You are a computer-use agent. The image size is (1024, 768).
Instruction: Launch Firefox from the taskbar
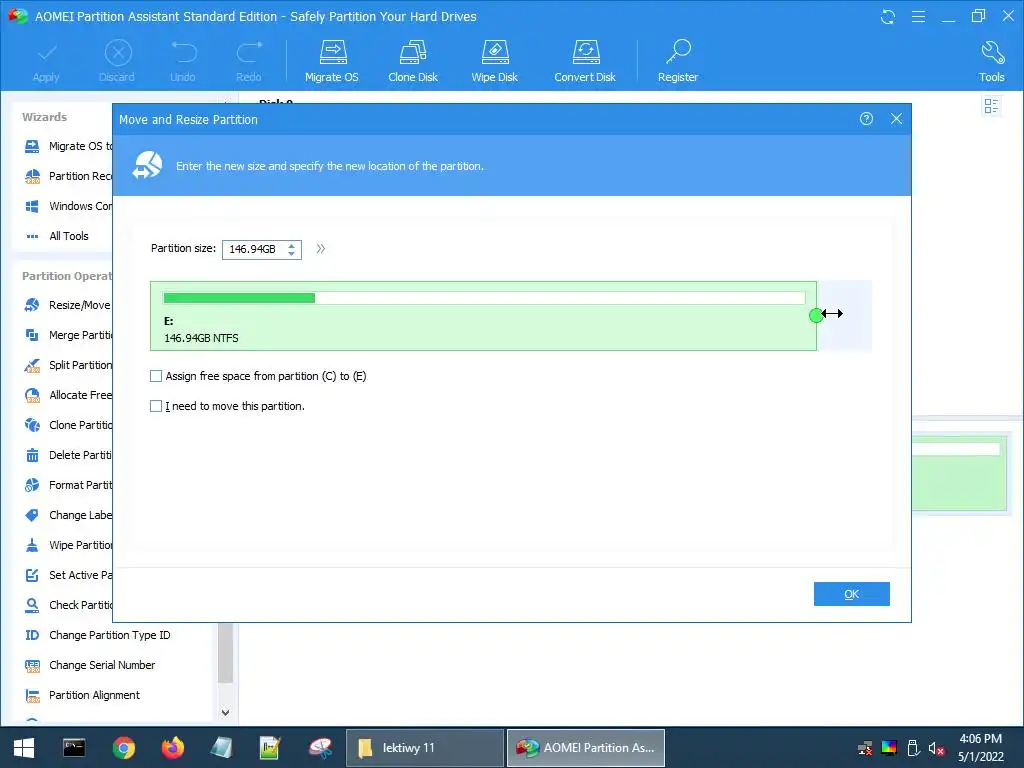pyautogui.click(x=173, y=748)
